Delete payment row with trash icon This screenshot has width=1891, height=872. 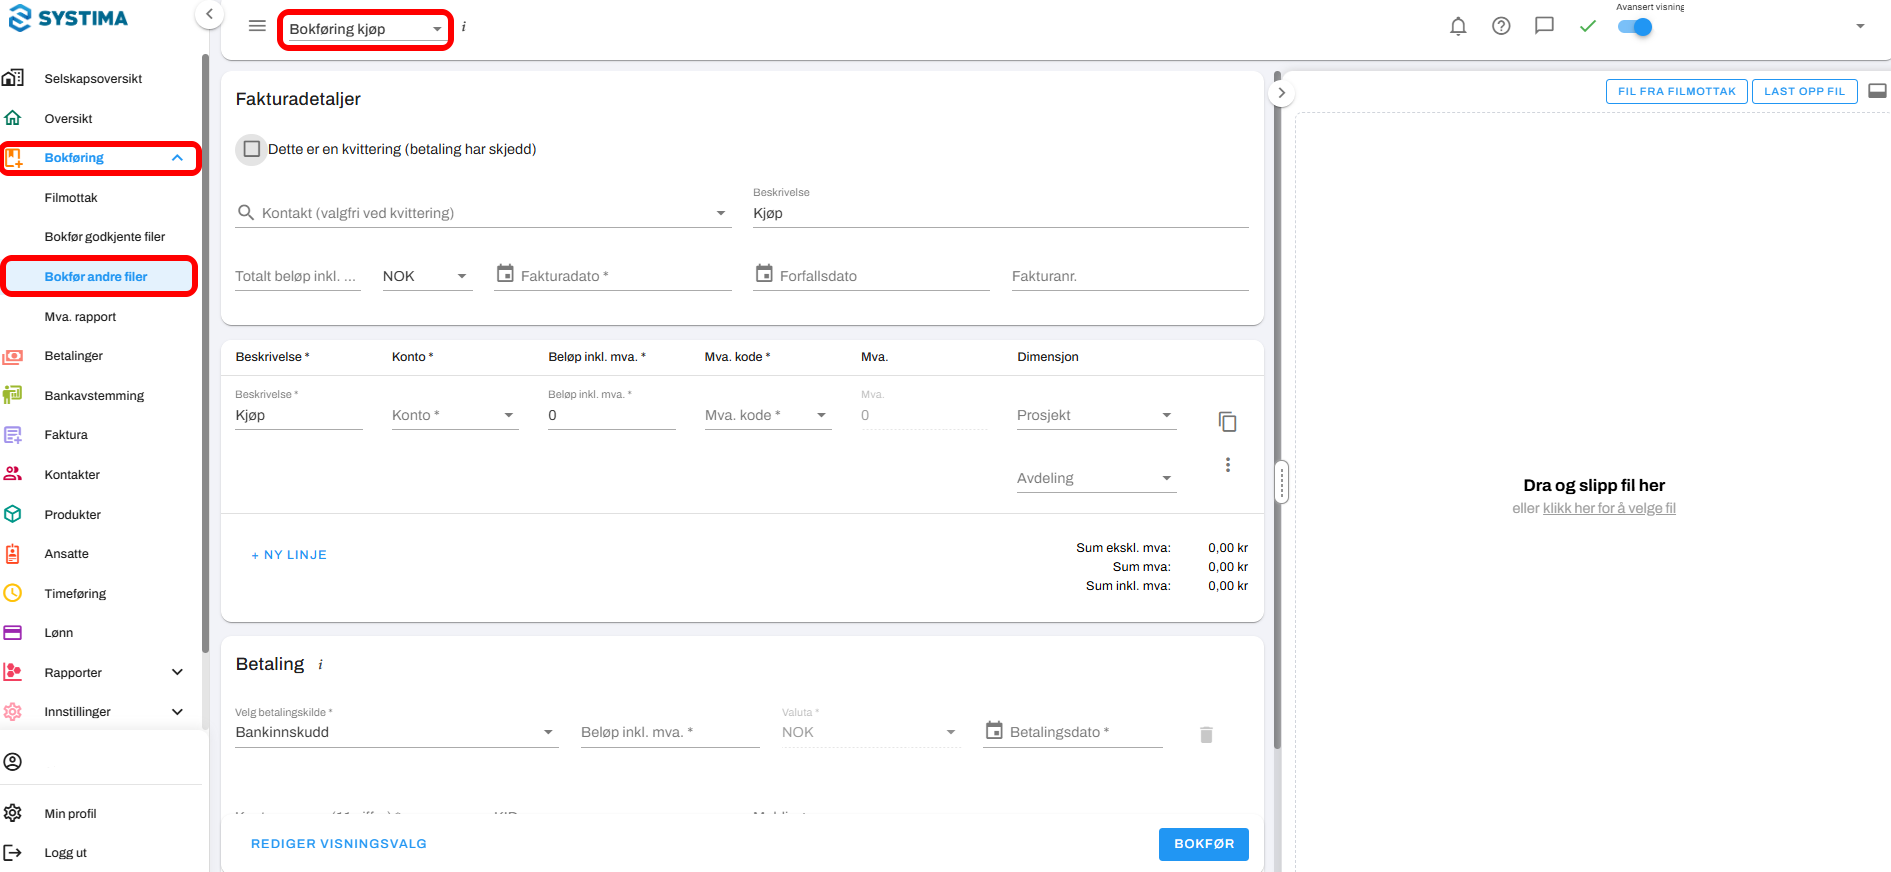1206,735
